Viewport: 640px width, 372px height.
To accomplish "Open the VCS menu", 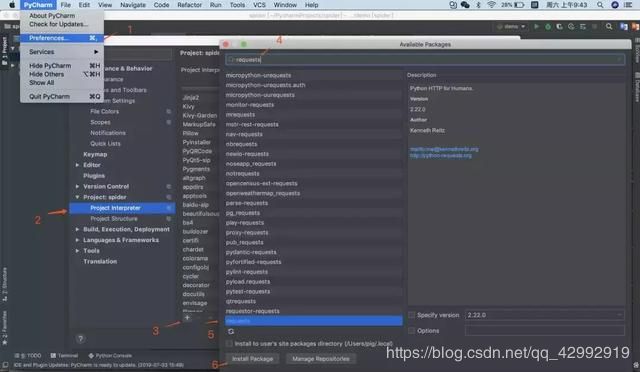I will pyautogui.click(x=259, y=5).
